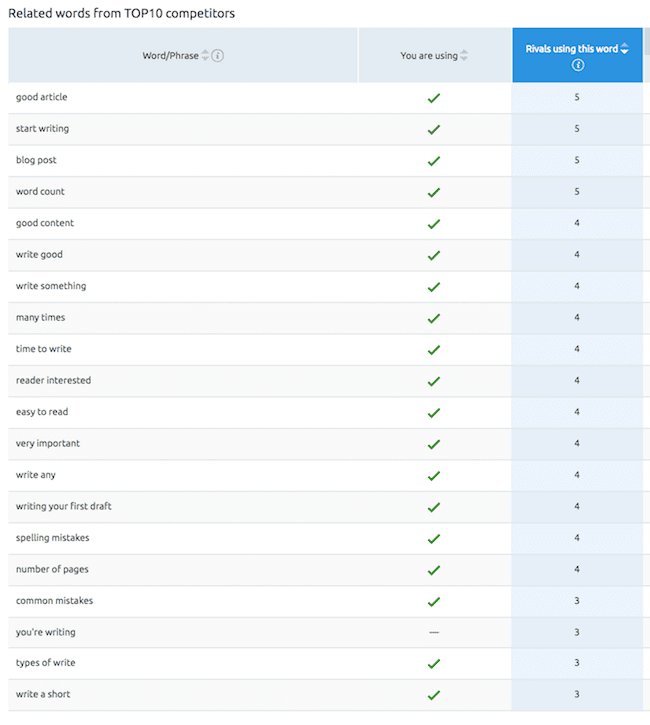Click heading 'Related words from TOP10 competitors'
650x725 pixels.
coord(122,13)
